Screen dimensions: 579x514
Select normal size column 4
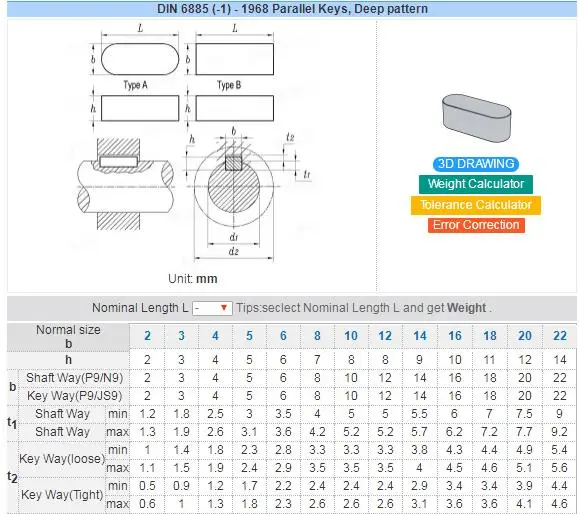coord(215,336)
